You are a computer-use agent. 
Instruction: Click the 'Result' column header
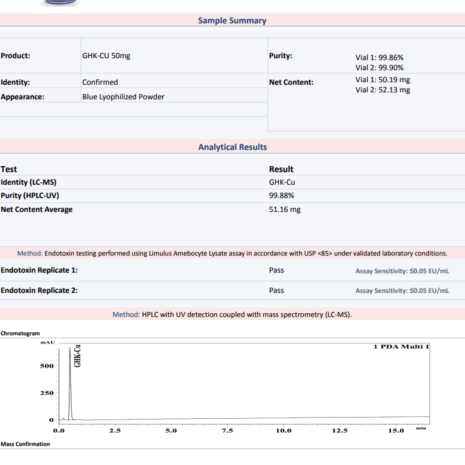(x=281, y=169)
